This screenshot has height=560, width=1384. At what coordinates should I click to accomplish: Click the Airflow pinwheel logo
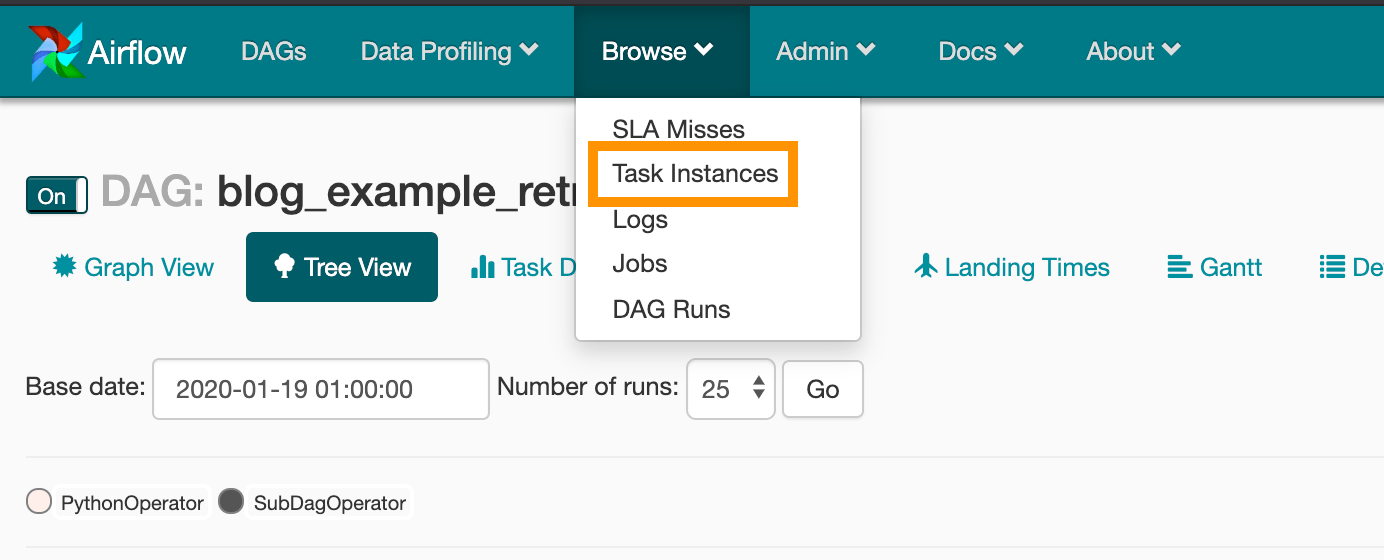click(x=57, y=52)
